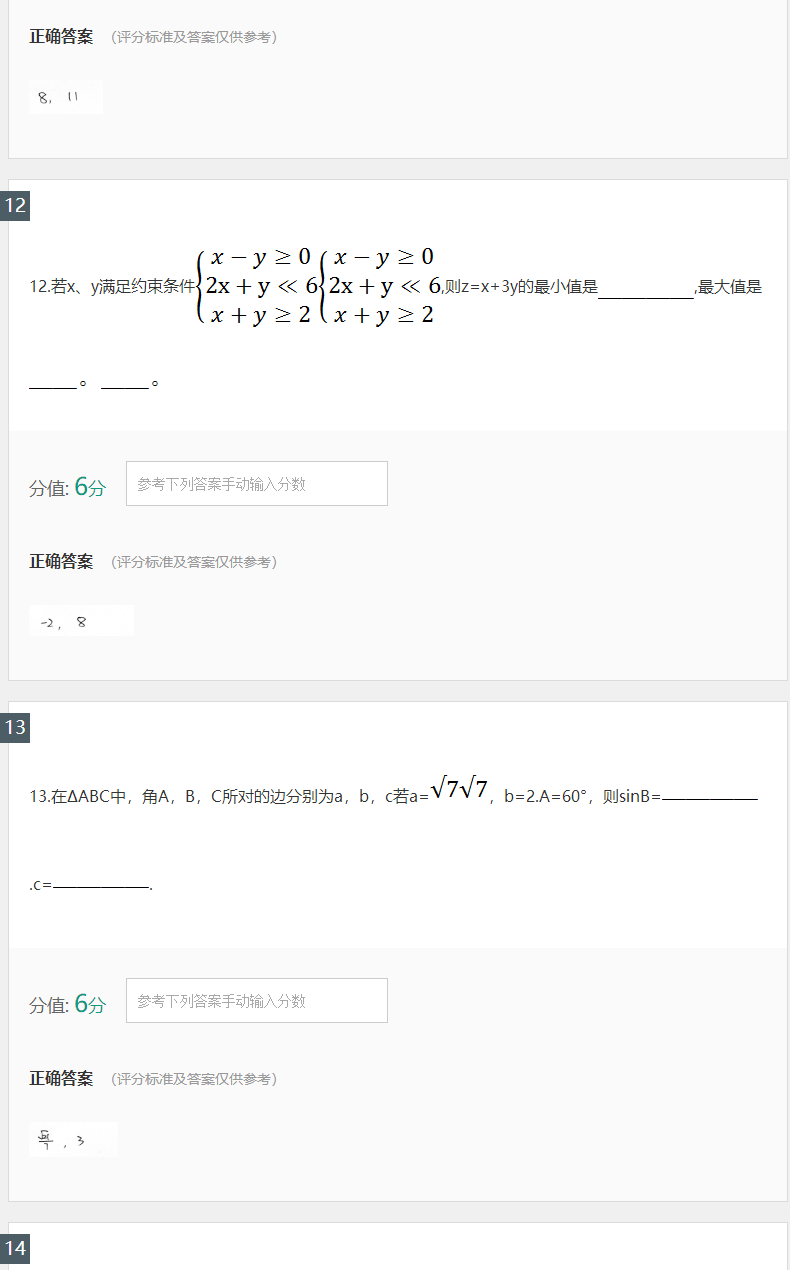Click the score input field for question 13
790x1270 pixels.
pyautogui.click(x=256, y=1000)
